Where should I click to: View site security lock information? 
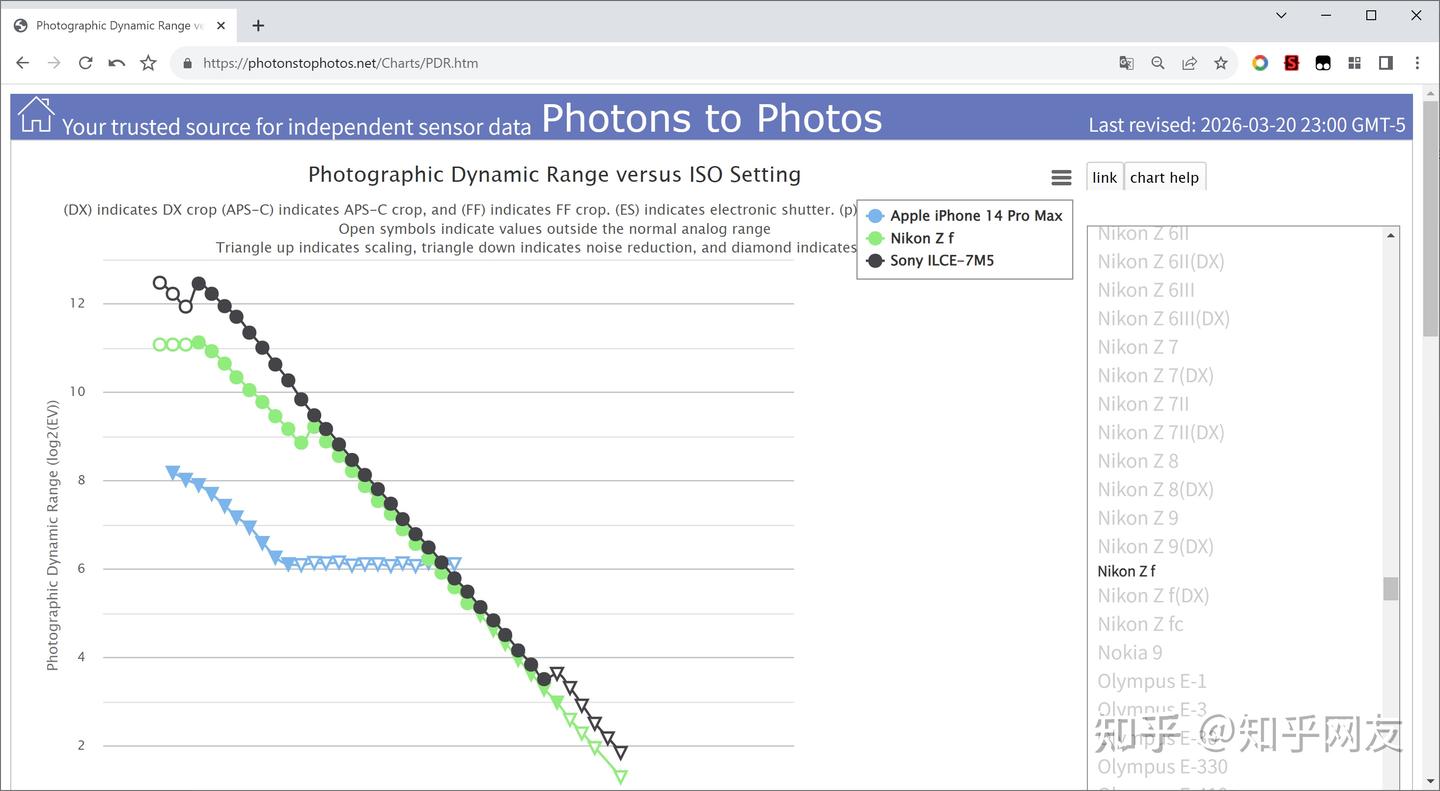point(186,63)
